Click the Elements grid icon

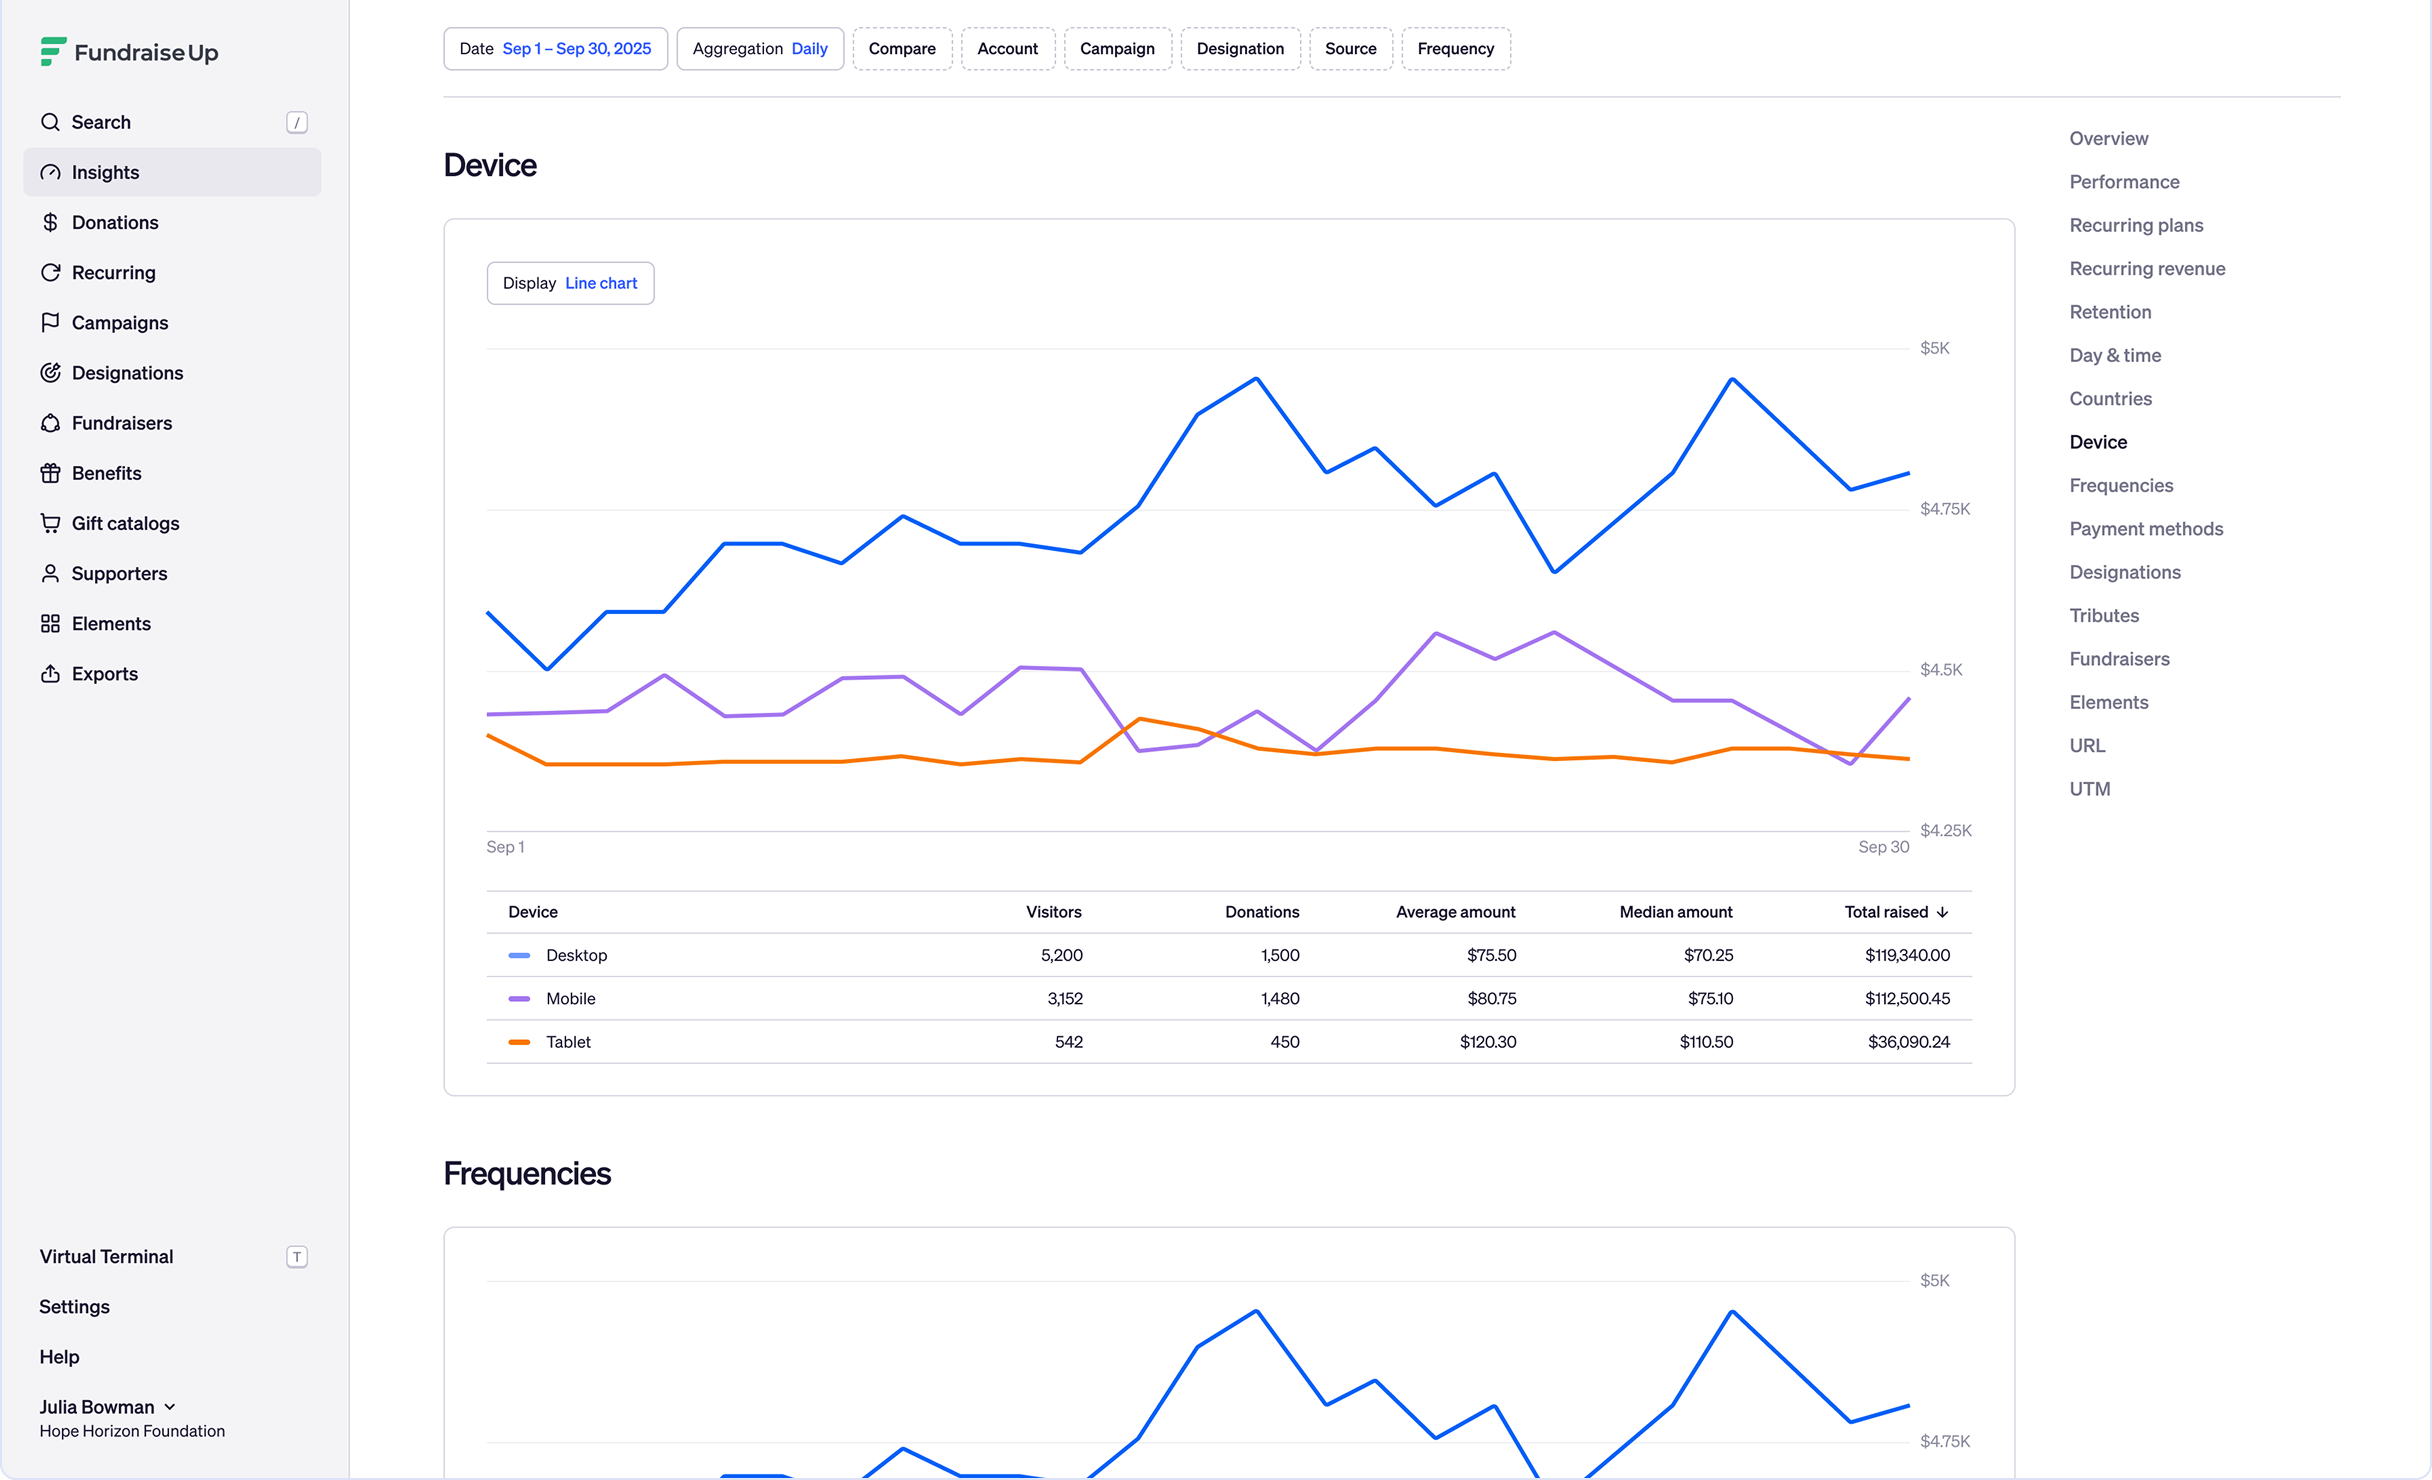pyautogui.click(x=50, y=623)
